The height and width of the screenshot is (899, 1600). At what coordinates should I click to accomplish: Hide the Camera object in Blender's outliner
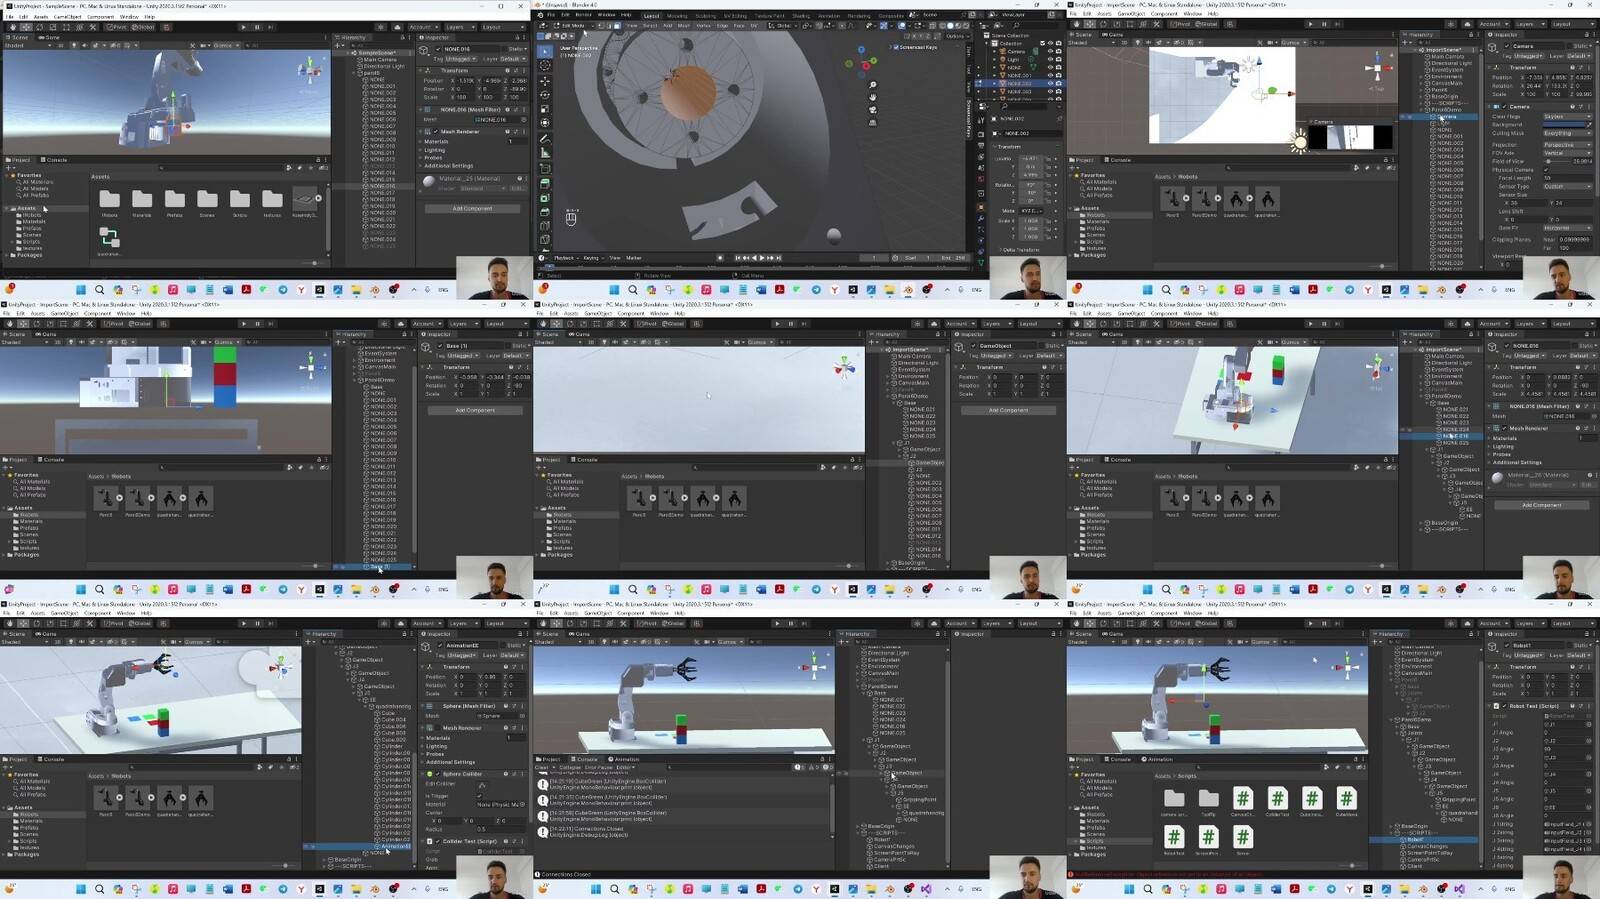[1050, 51]
